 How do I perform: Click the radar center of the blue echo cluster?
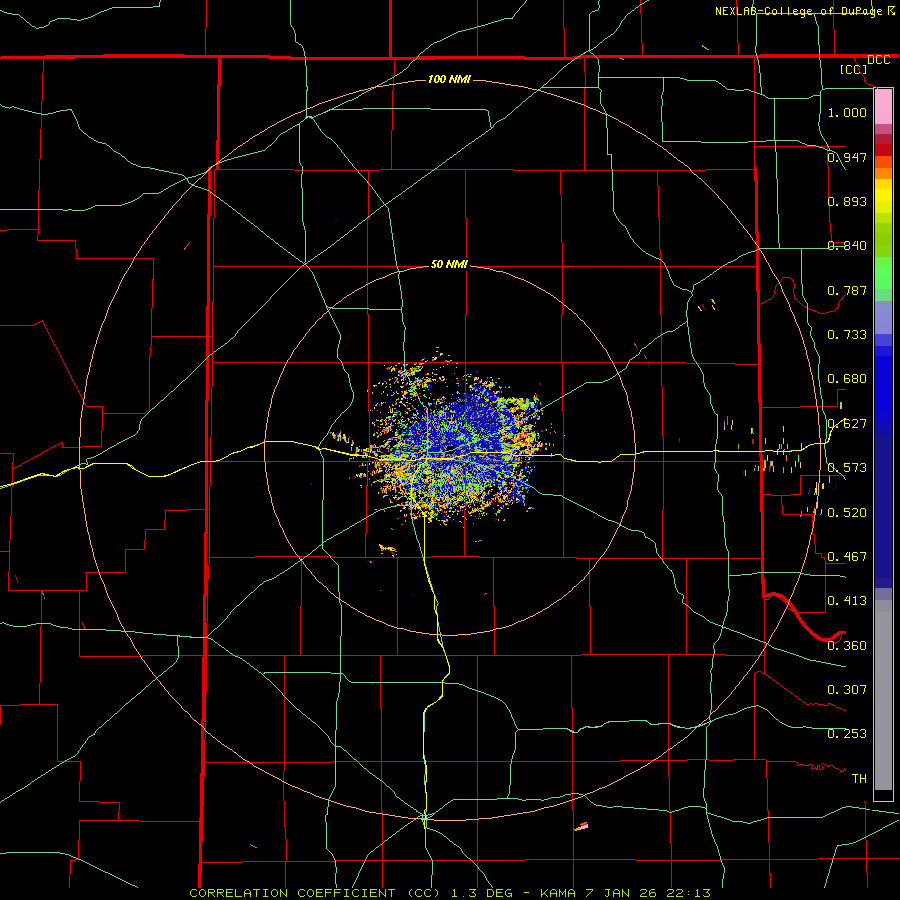coord(449,449)
